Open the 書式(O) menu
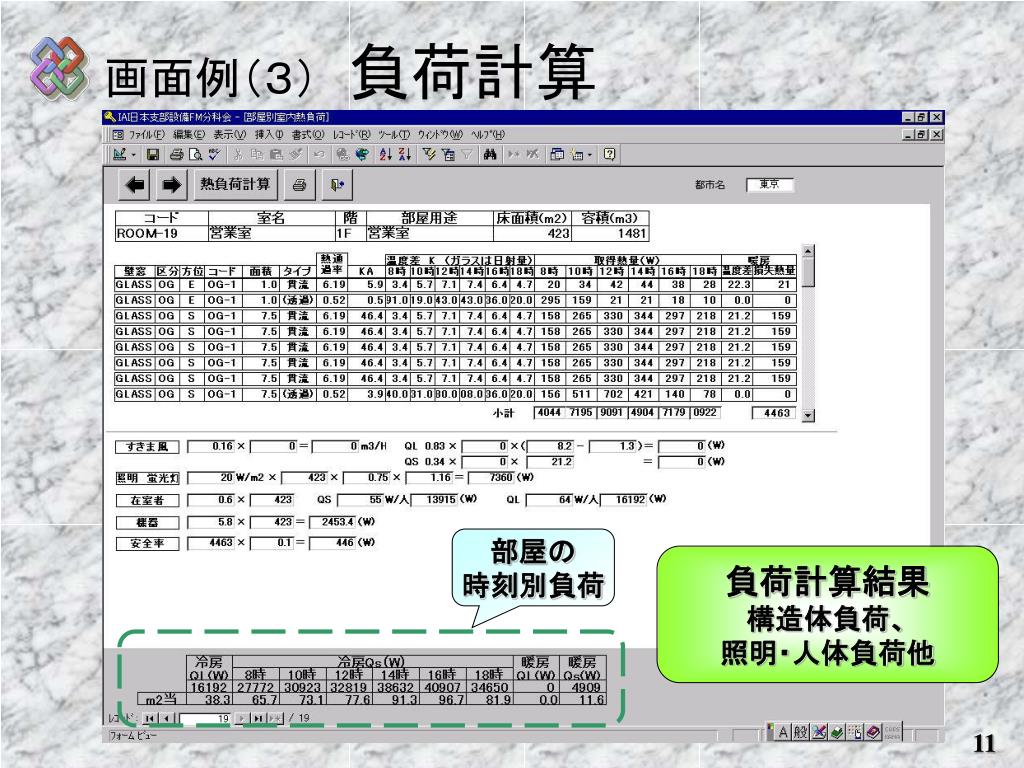Viewport: 1024px width, 768px height. point(308,135)
